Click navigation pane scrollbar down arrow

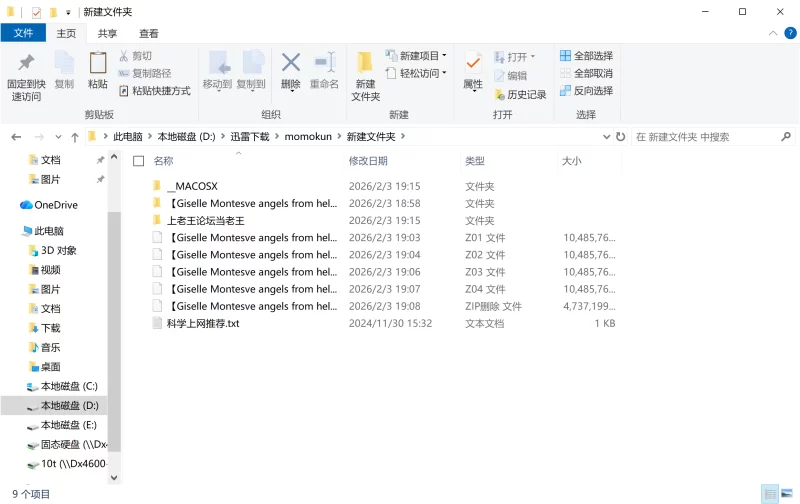[x=114, y=477]
